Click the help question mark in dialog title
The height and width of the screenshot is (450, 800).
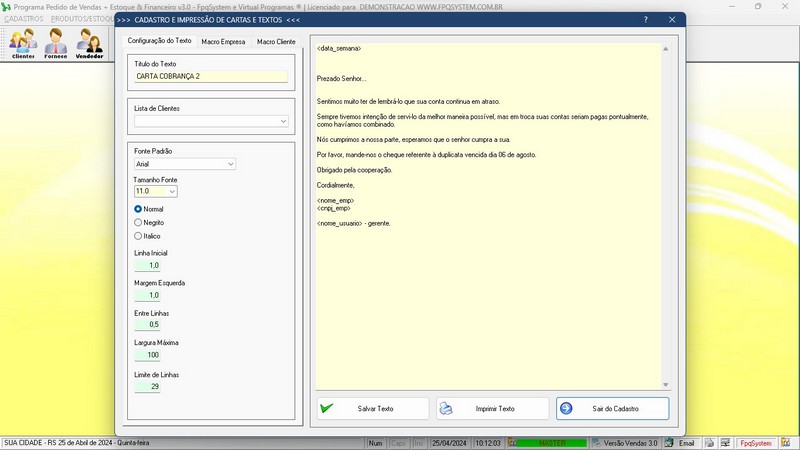[645, 20]
